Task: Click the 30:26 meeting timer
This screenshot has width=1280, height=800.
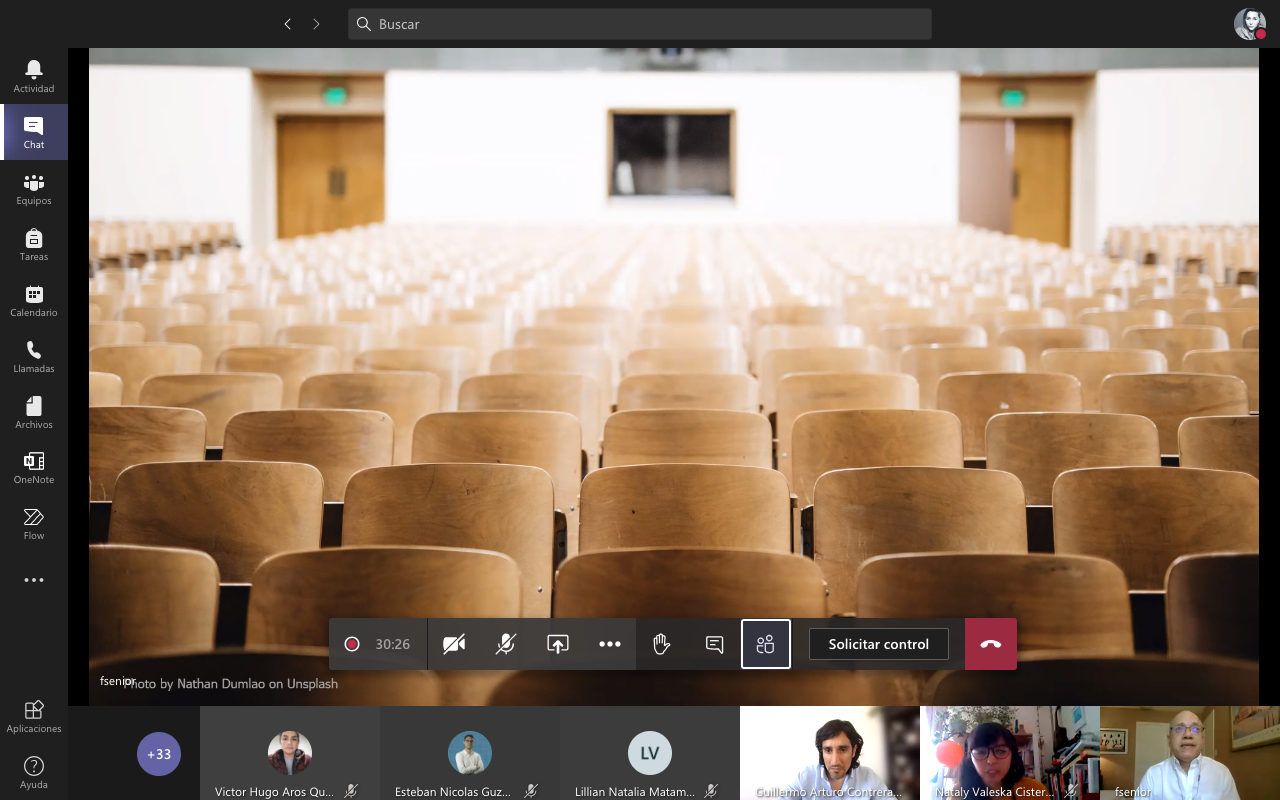Action: pyautogui.click(x=393, y=644)
